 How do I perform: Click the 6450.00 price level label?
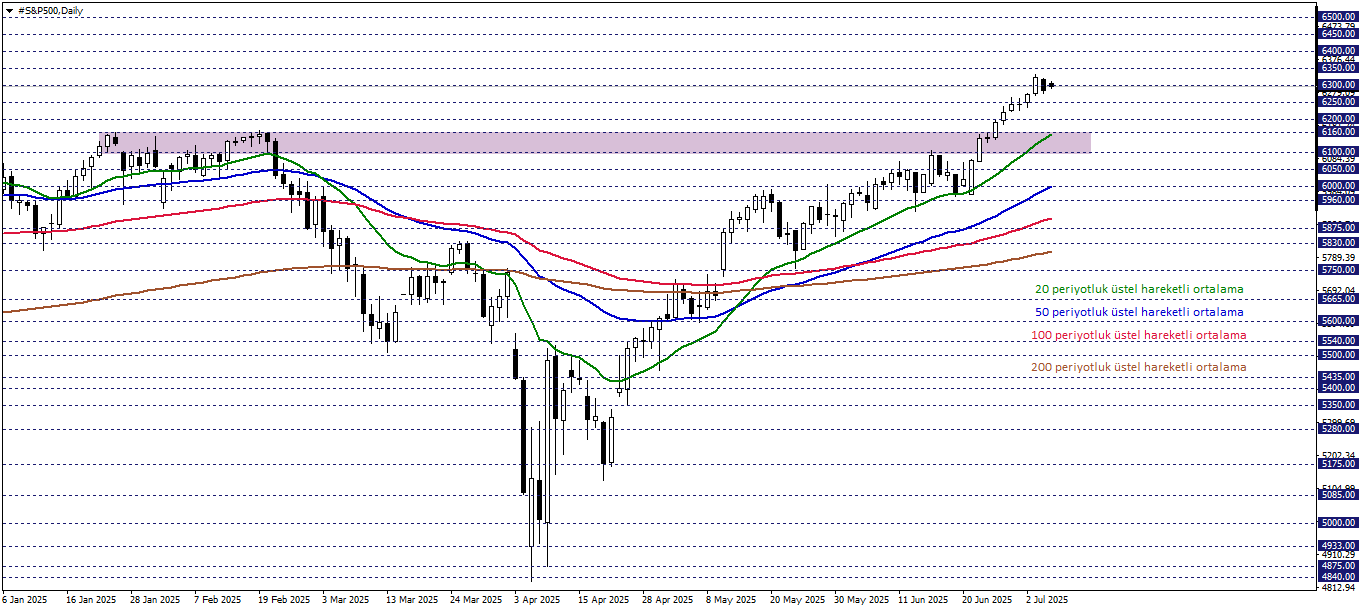tap(1337, 33)
